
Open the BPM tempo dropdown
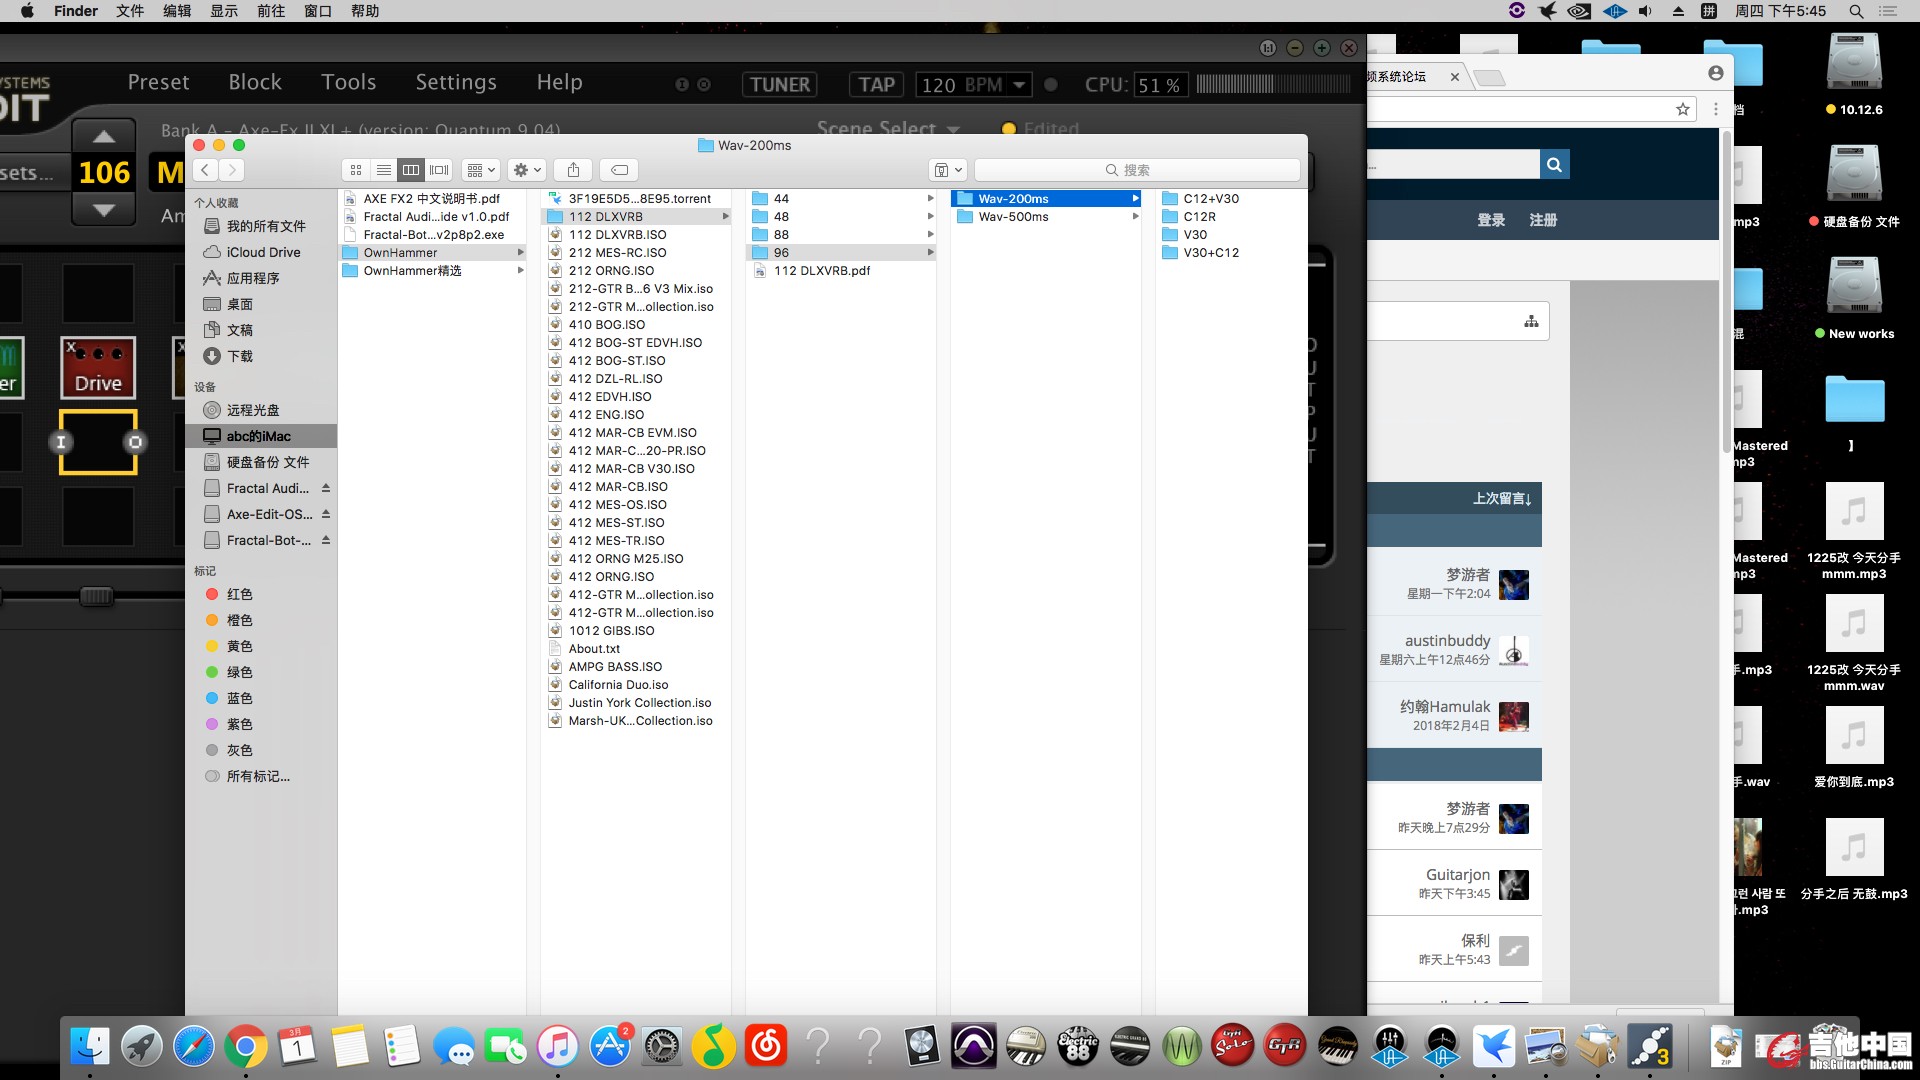point(1019,85)
